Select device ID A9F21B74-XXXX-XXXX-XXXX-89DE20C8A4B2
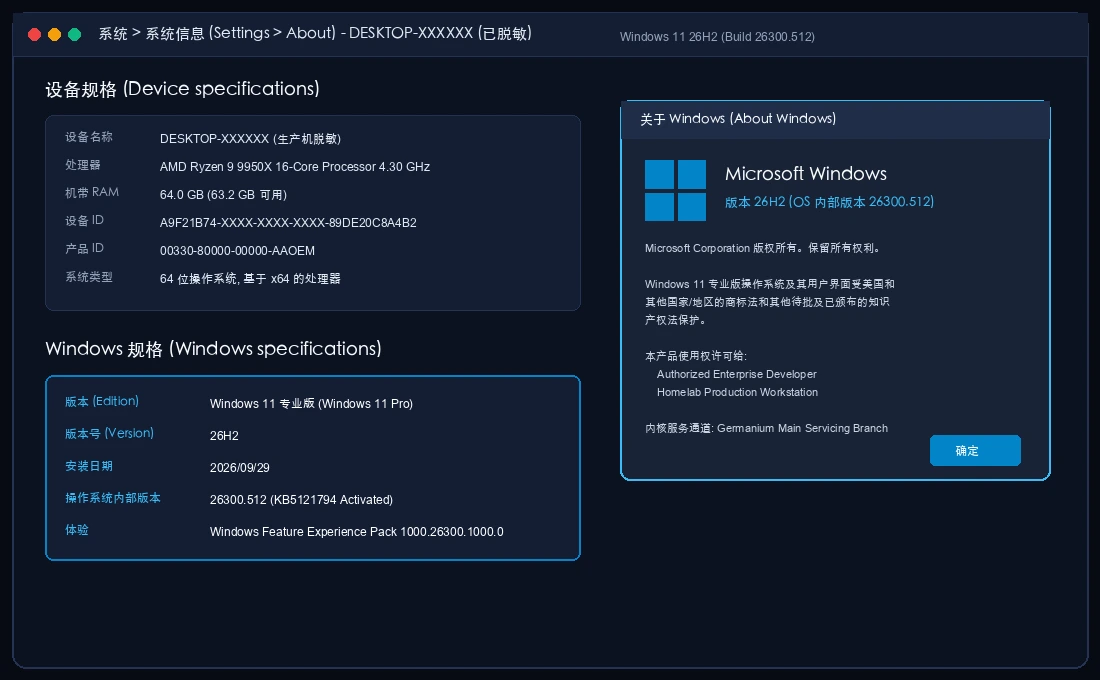Screen dimensions: 1100x680 click(288, 223)
